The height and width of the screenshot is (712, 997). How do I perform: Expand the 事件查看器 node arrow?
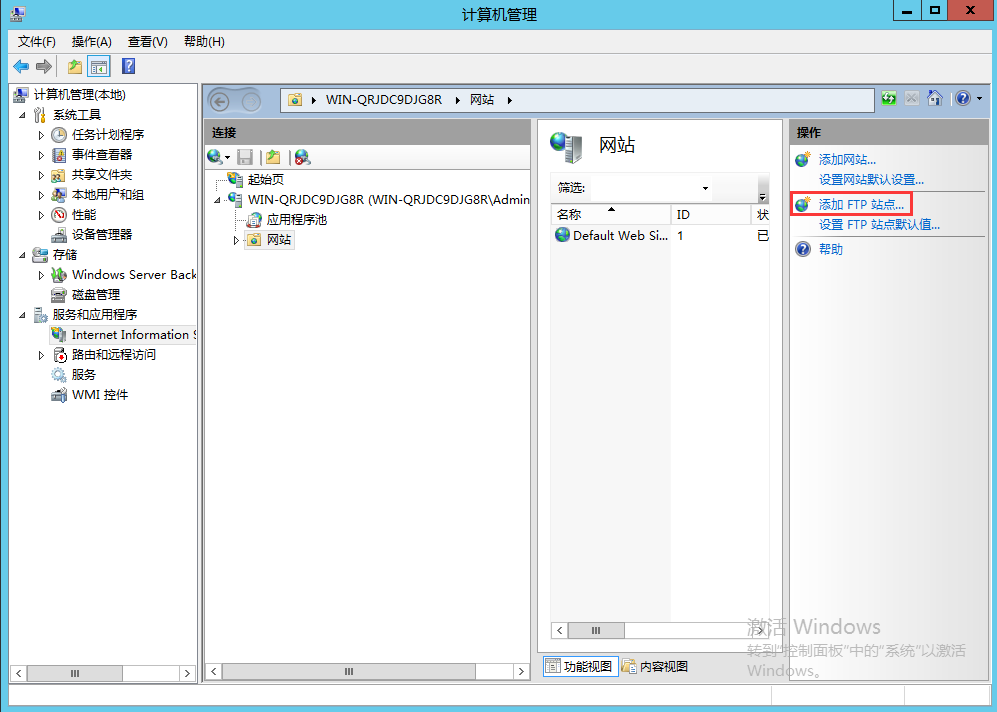point(41,155)
